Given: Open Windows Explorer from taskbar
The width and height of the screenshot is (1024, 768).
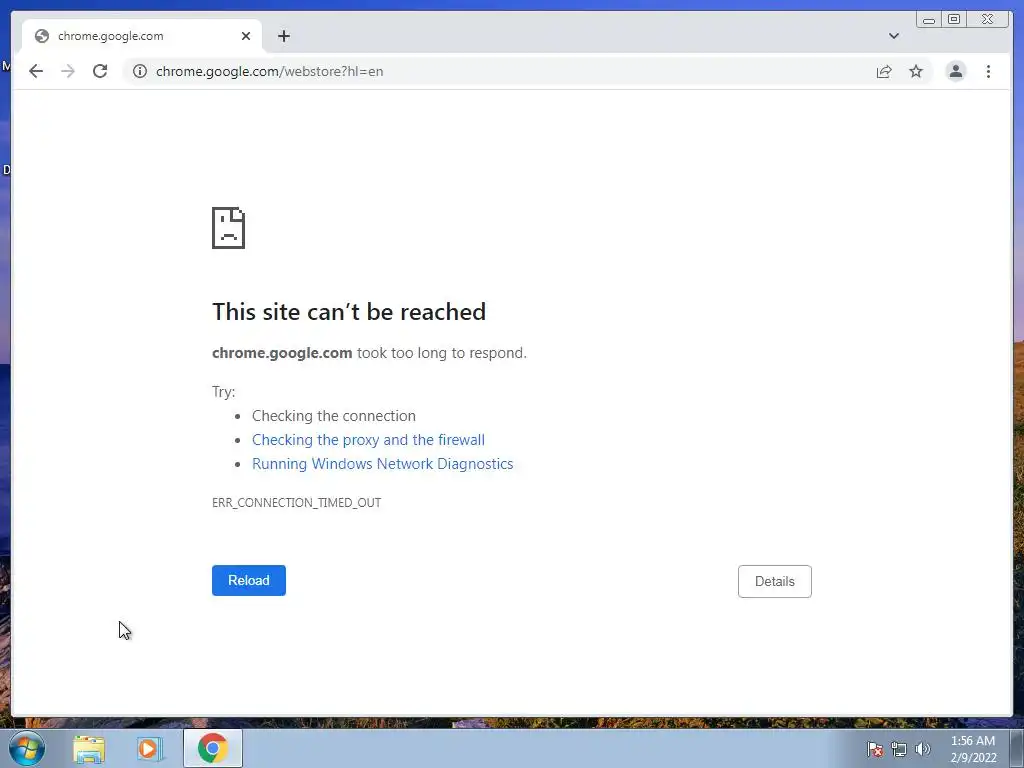Looking at the screenshot, I should point(89,749).
